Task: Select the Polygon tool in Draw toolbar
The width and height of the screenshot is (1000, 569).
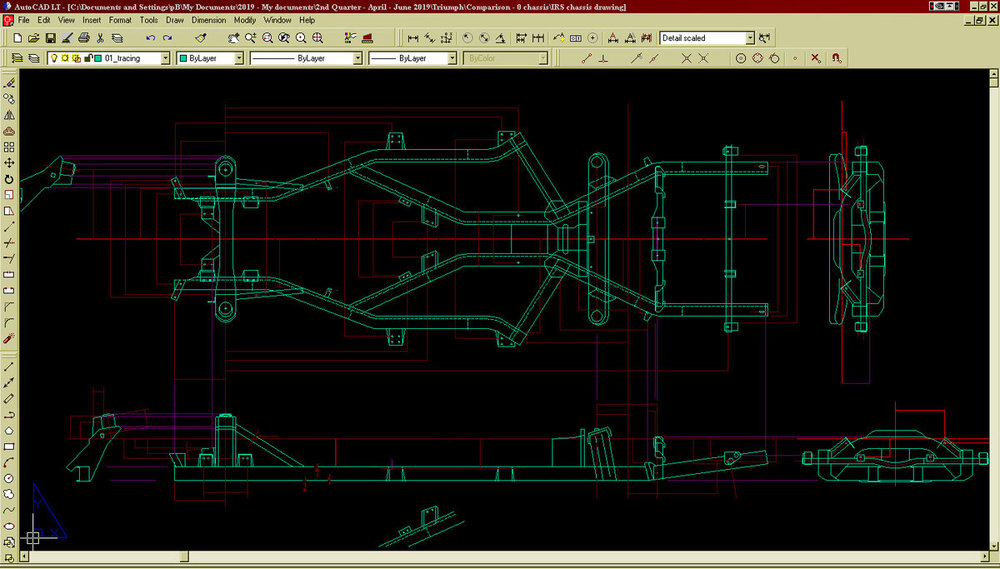Action: click(10, 430)
